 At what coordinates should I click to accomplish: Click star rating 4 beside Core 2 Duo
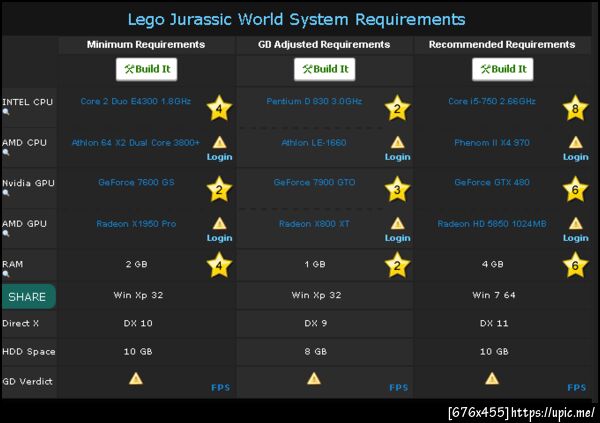(x=219, y=108)
